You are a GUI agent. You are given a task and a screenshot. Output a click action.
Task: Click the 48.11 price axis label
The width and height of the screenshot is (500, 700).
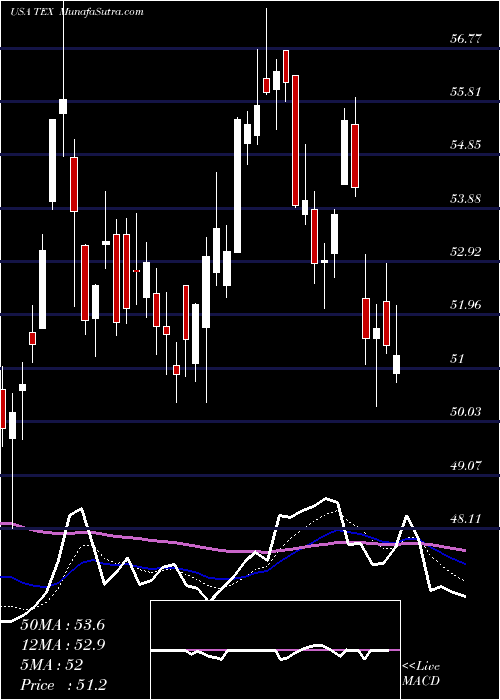pyautogui.click(x=466, y=519)
